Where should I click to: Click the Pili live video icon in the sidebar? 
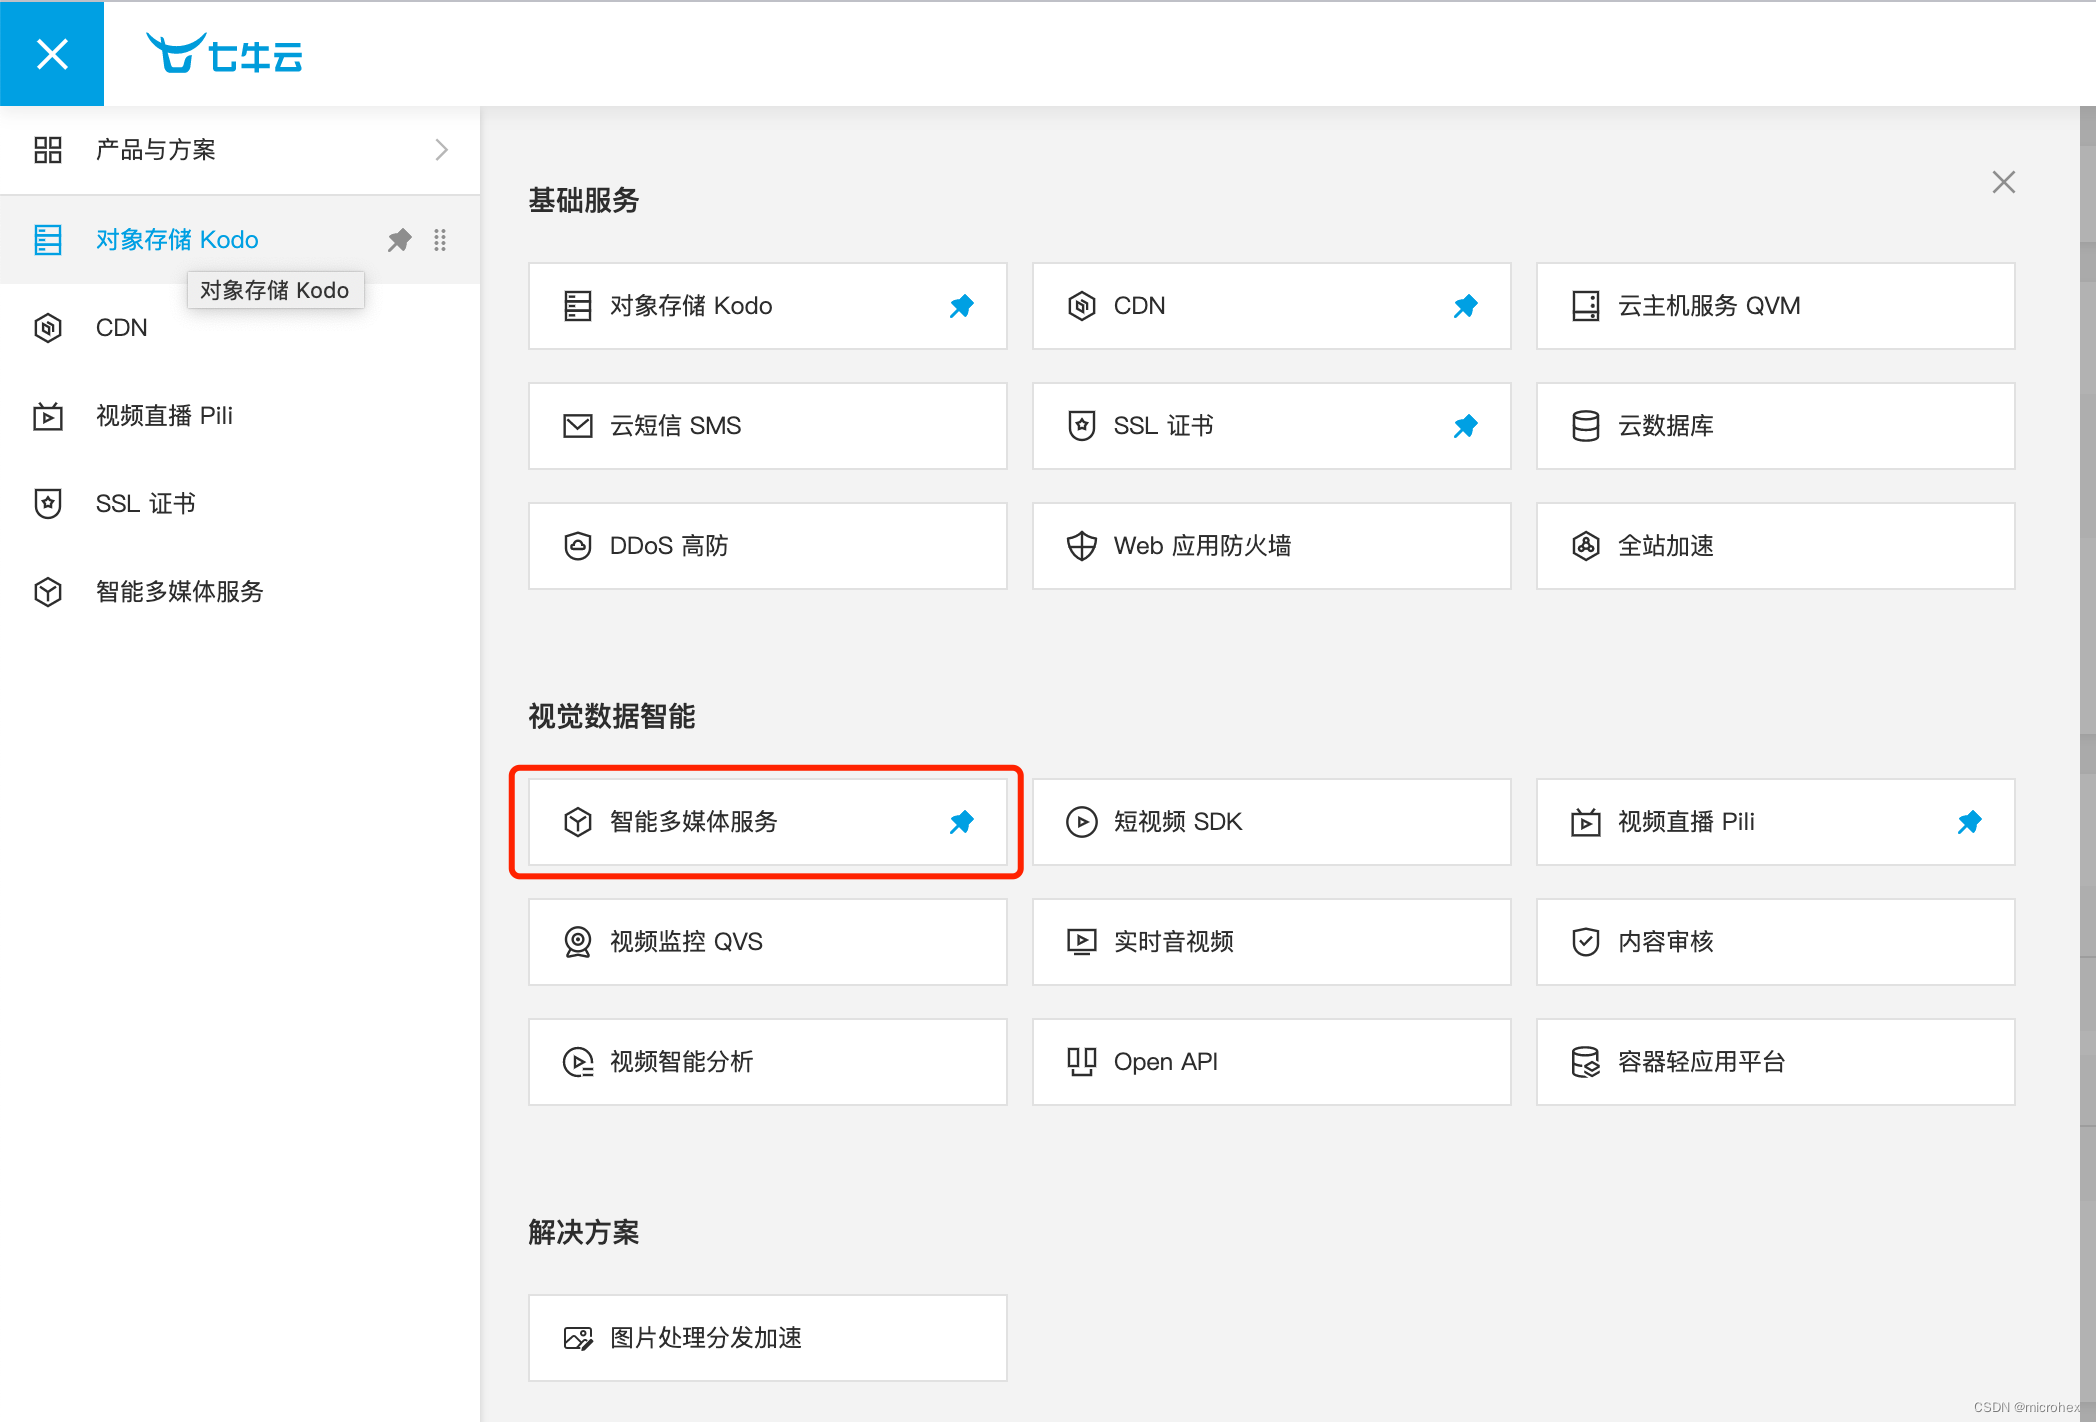coord(48,416)
